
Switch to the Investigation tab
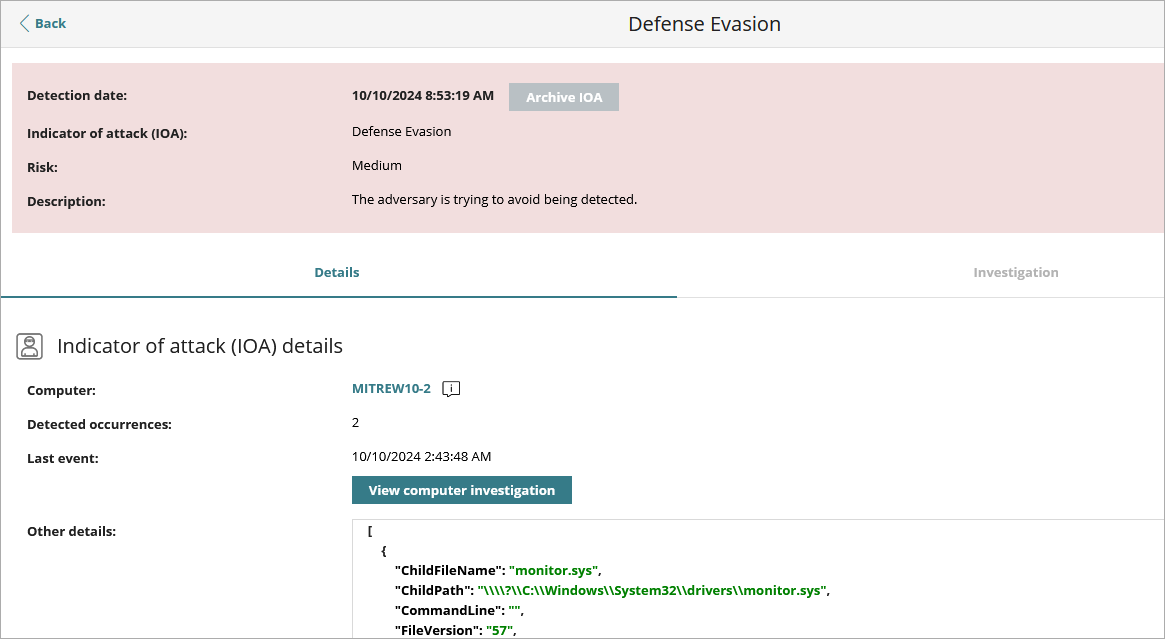[x=1015, y=272]
